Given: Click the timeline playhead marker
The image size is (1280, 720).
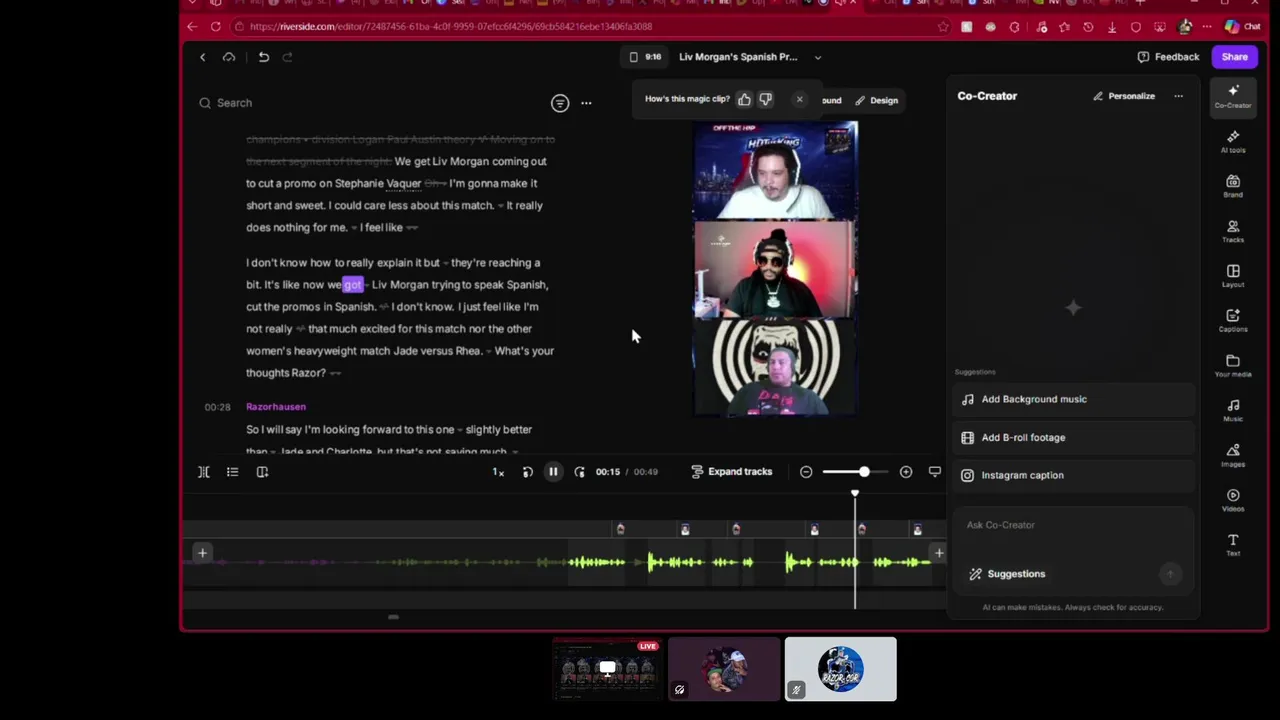Looking at the screenshot, I should (x=855, y=494).
